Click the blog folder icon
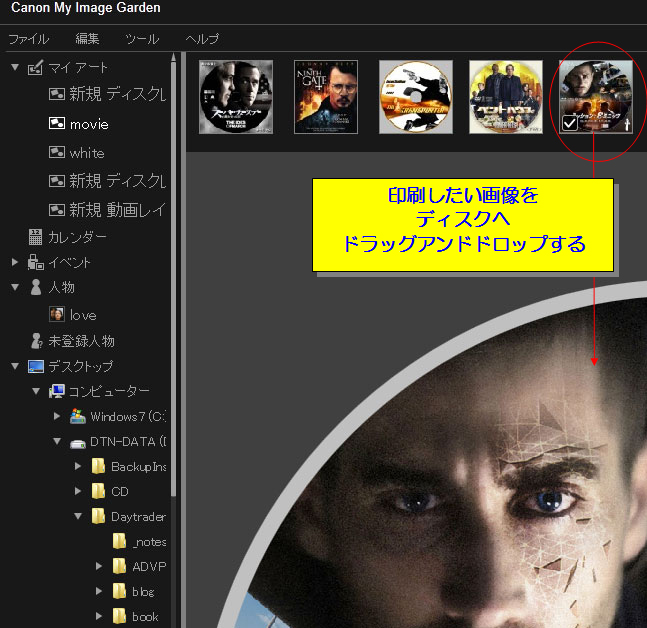This screenshot has width=647, height=628. [119, 591]
